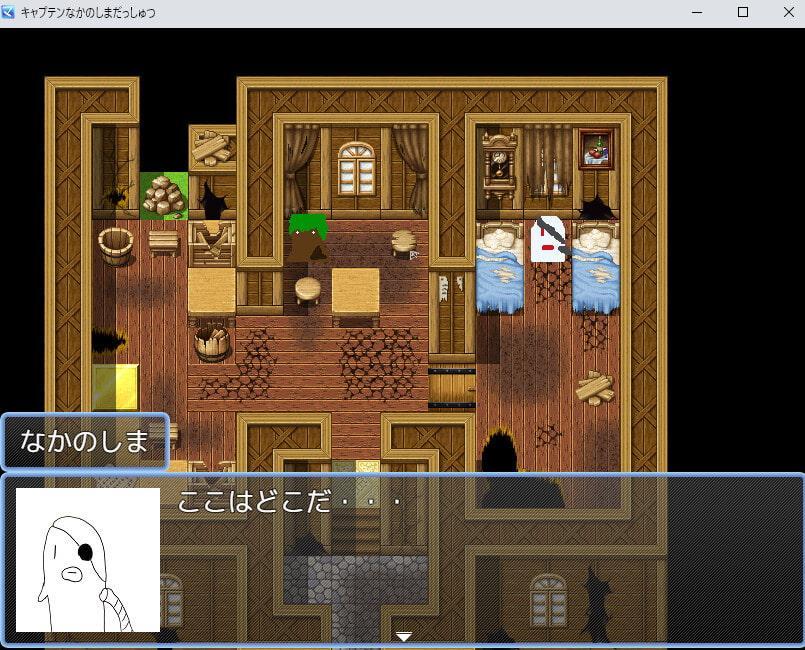Click the ここはどこだ dialogue text
The width and height of the screenshot is (805, 650).
point(288,502)
